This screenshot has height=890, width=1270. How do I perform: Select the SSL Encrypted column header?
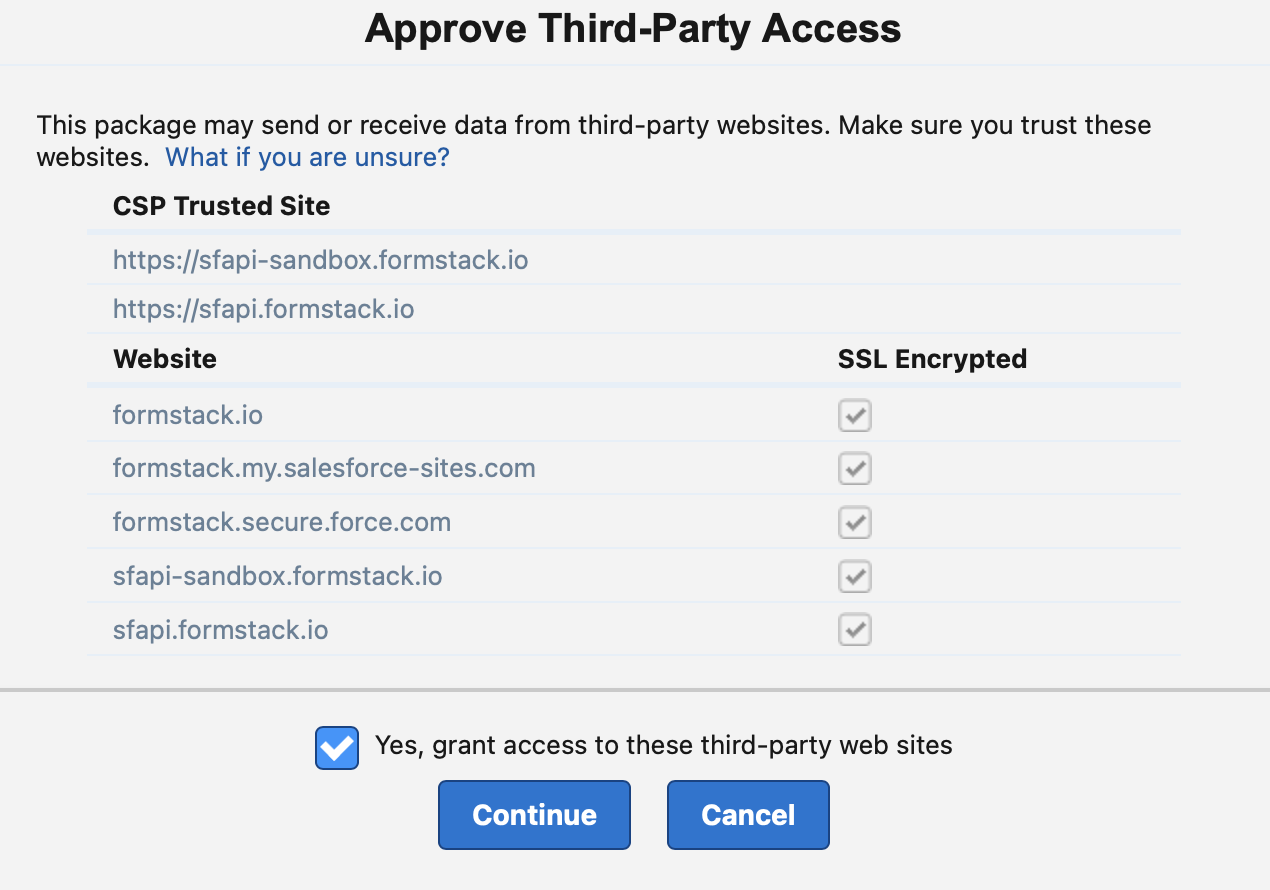(931, 358)
